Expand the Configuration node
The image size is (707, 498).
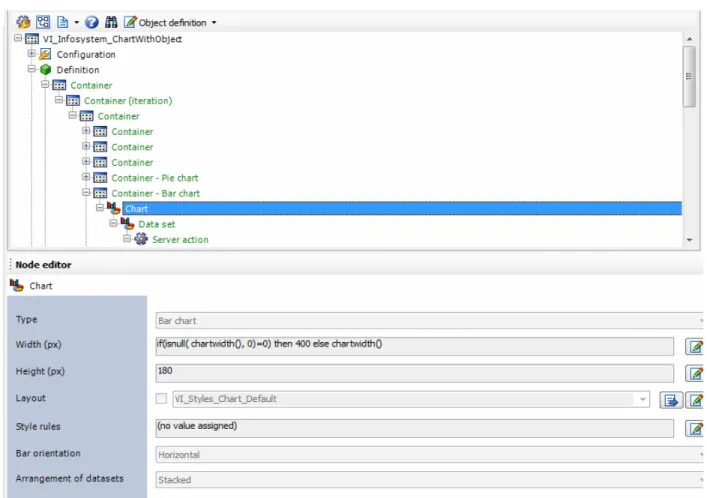[x=31, y=54]
